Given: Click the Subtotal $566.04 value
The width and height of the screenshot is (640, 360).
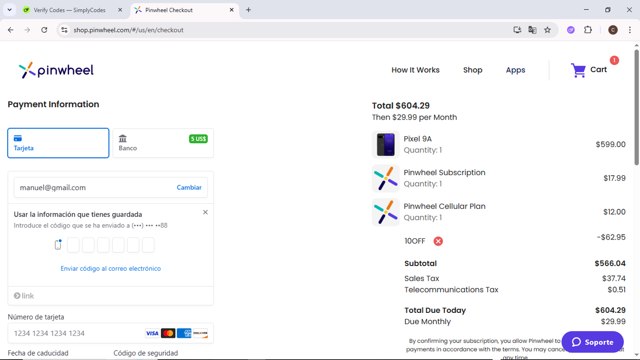Looking at the screenshot, I should point(610,263).
